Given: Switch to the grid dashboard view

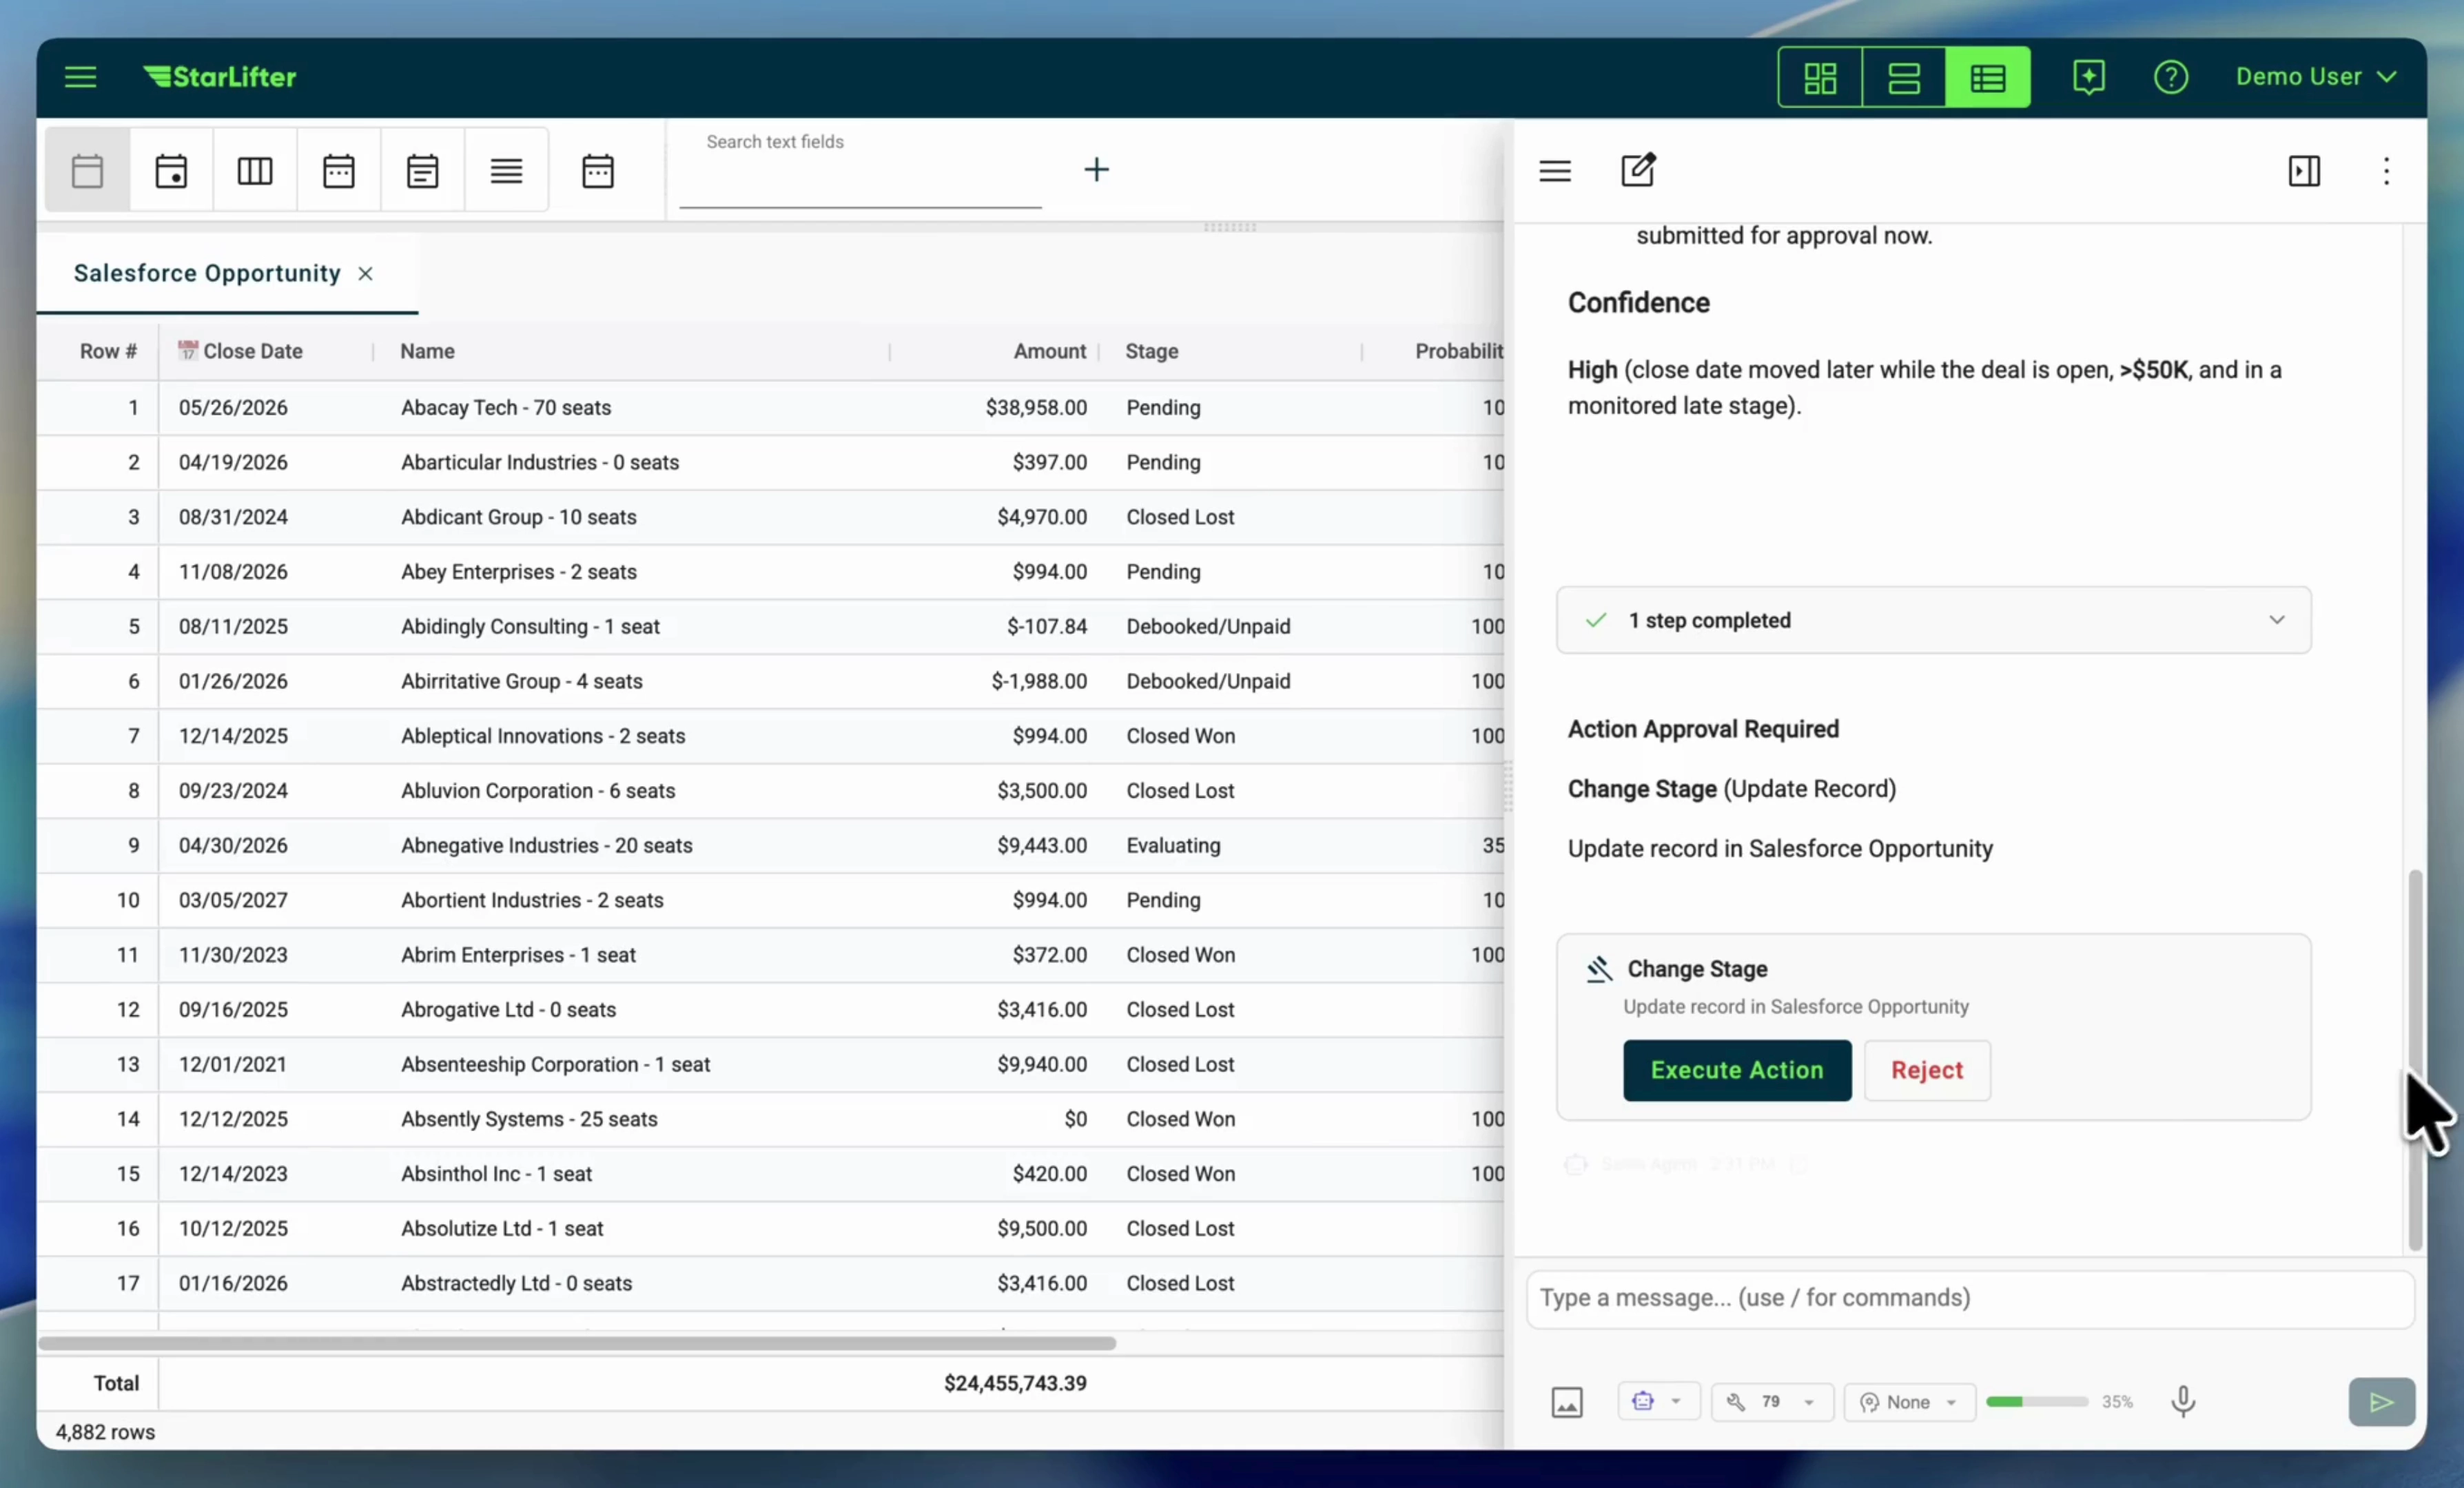Looking at the screenshot, I should (x=1819, y=77).
